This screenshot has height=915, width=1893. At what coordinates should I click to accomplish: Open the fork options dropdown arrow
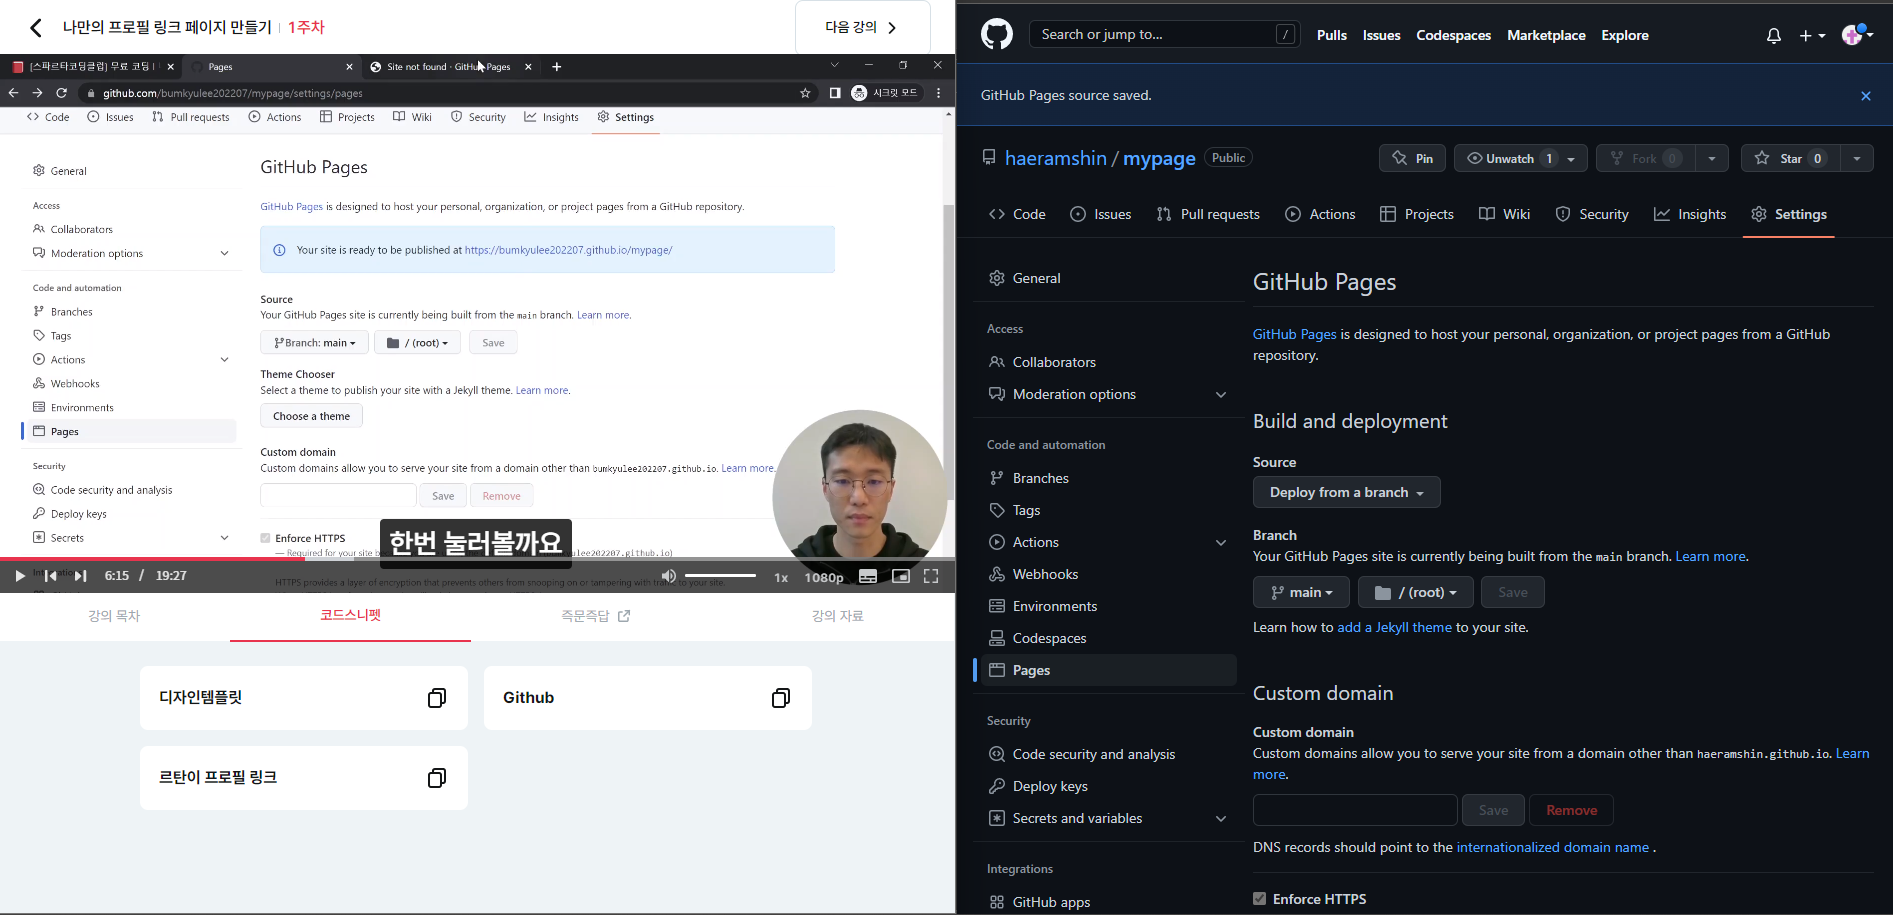[1712, 158]
